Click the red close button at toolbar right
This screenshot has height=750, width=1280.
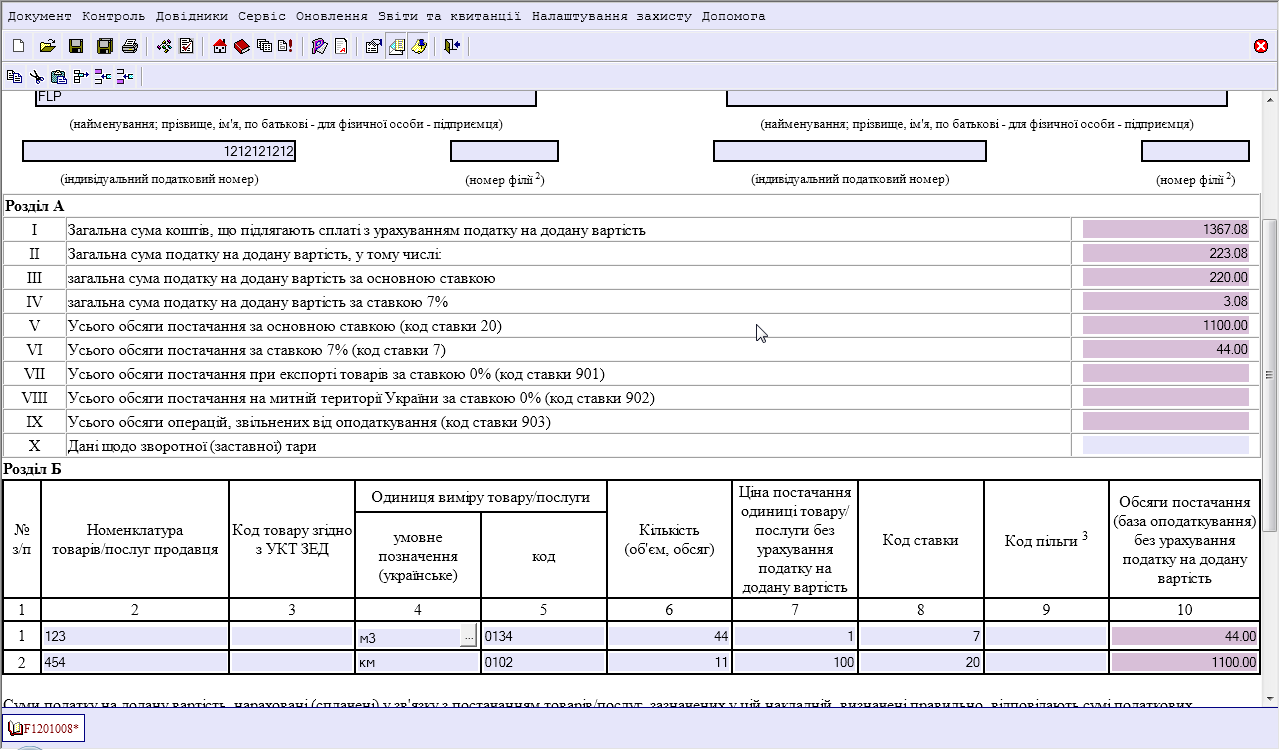pyautogui.click(x=1261, y=46)
